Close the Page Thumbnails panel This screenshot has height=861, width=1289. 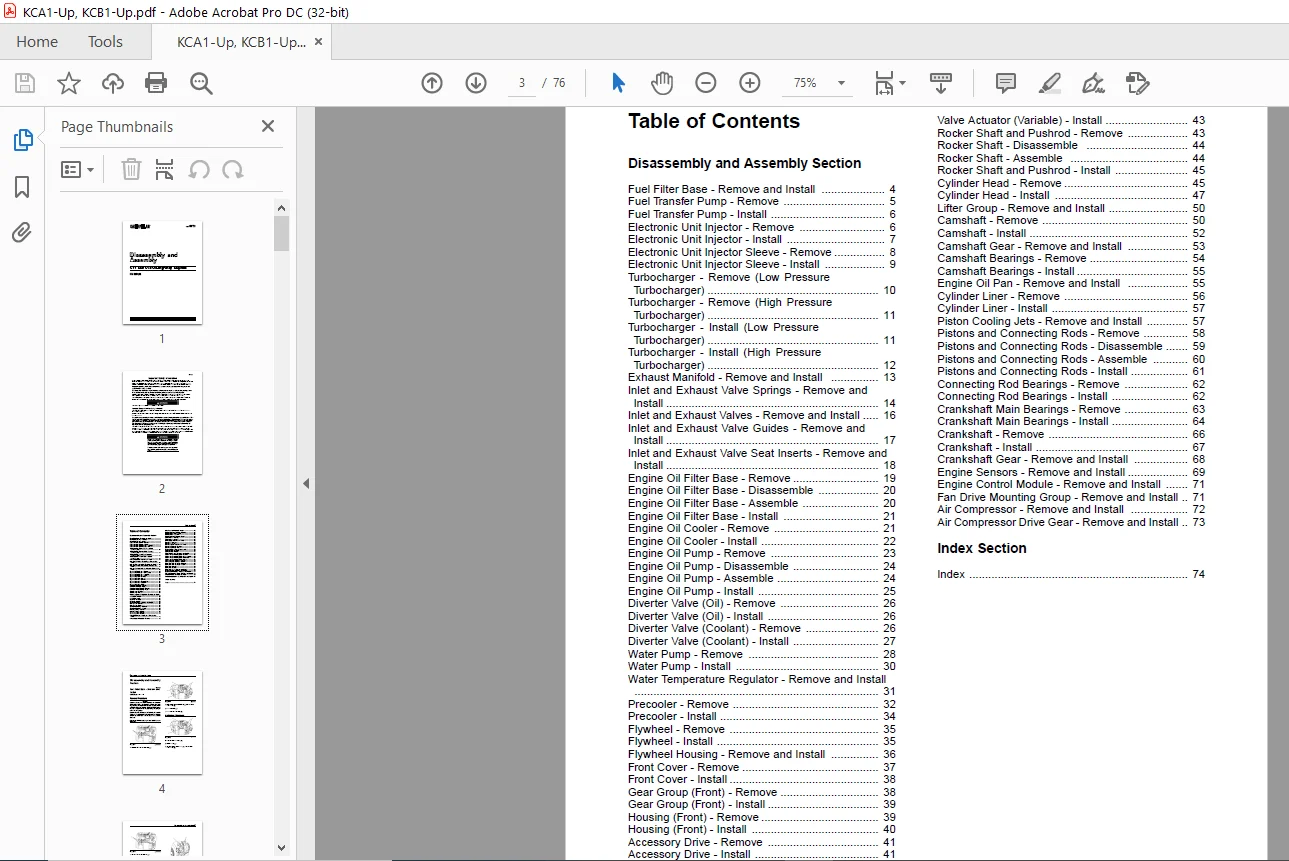[268, 126]
